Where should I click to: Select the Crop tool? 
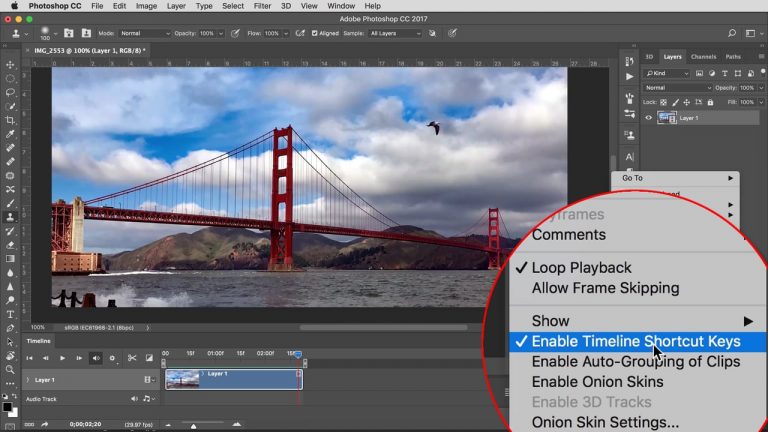pyautogui.click(x=10, y=120)
